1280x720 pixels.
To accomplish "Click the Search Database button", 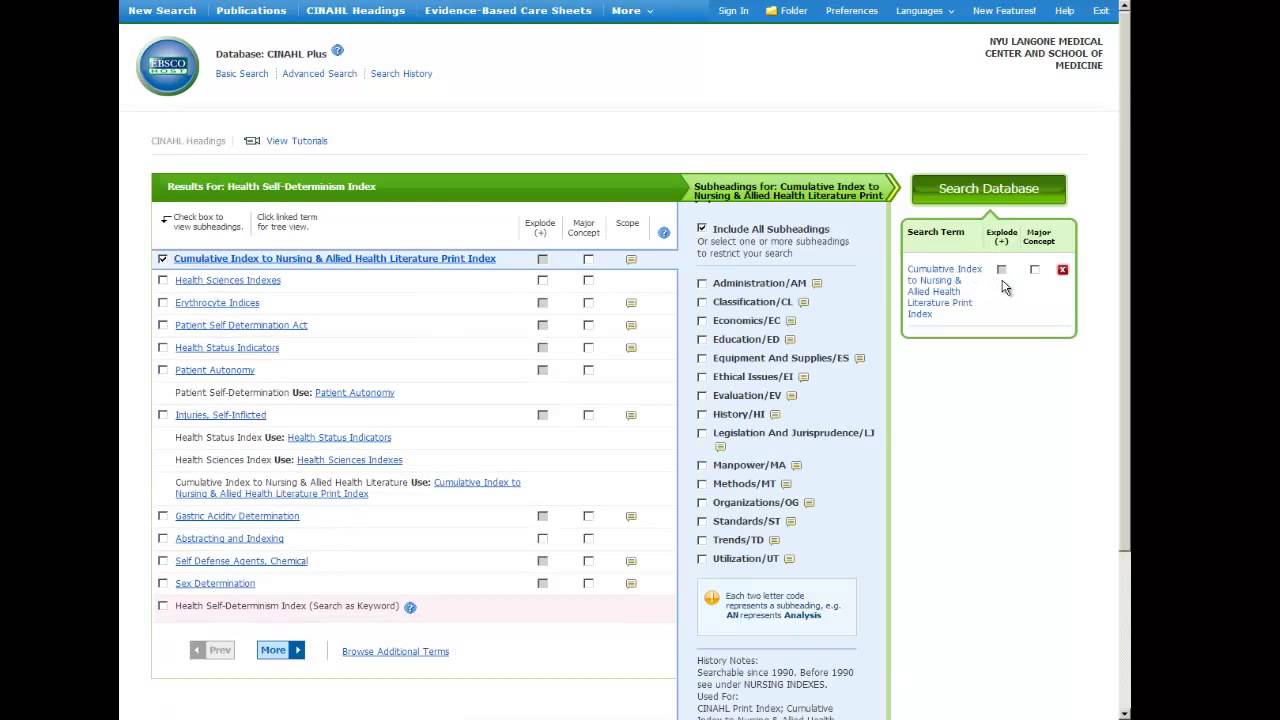I will click(x=988, y=188).
